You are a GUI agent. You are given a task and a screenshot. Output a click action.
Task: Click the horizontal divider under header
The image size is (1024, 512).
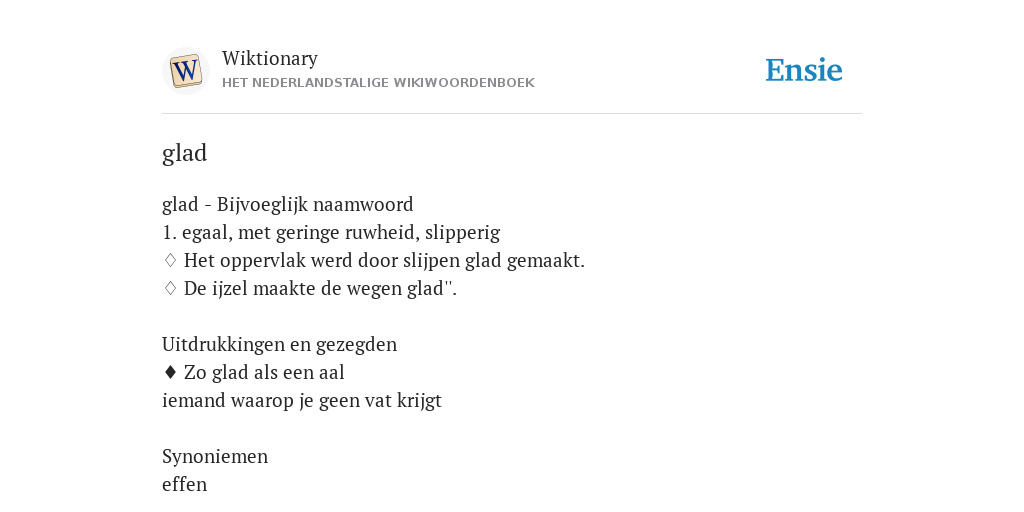512,114
